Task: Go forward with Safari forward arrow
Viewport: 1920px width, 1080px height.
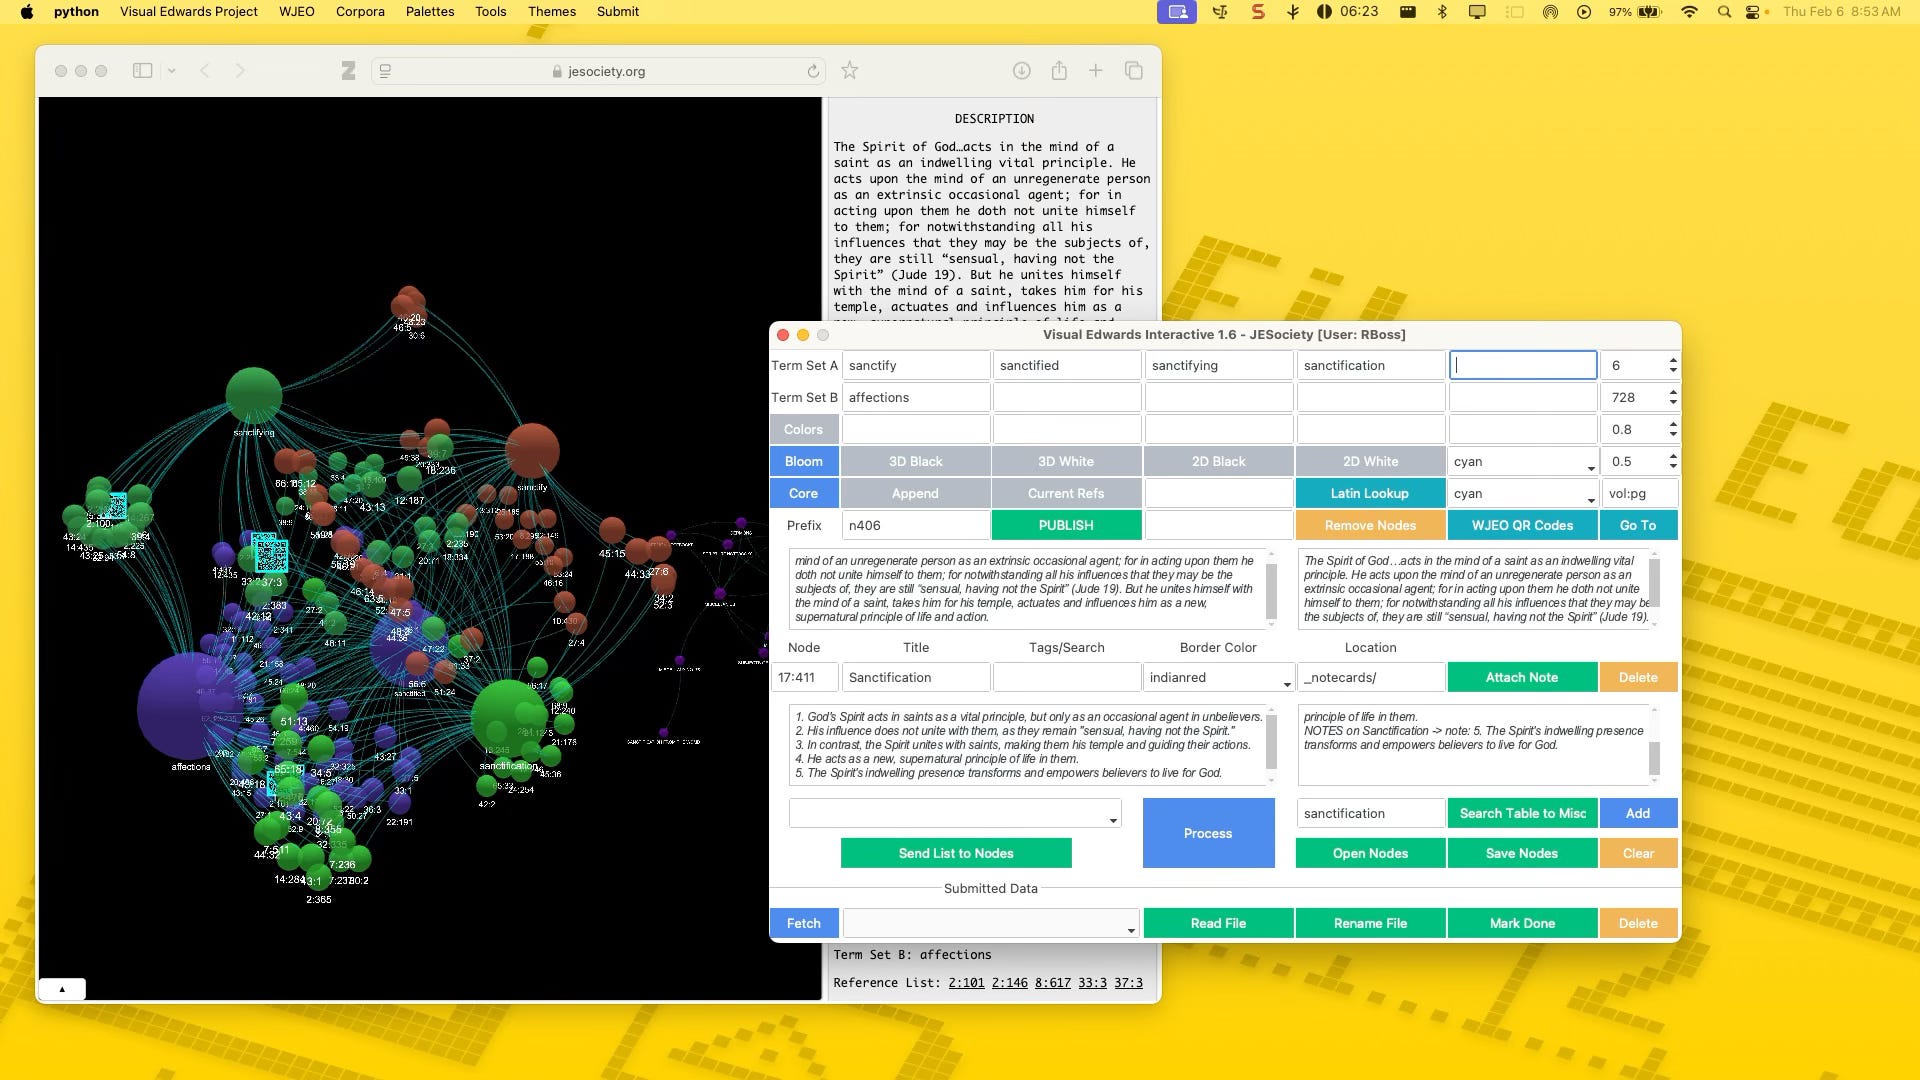Action: coord(240,71)
